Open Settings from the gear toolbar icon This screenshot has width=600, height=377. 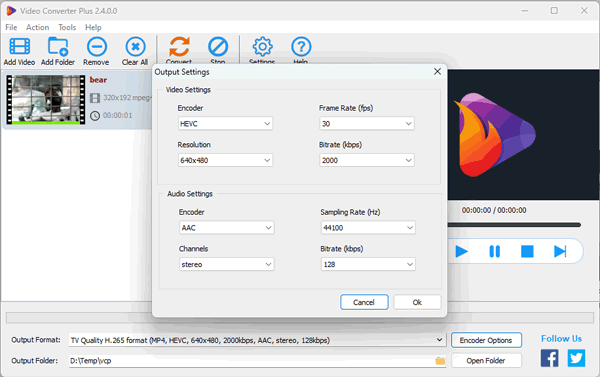click(x=262, y=47)
